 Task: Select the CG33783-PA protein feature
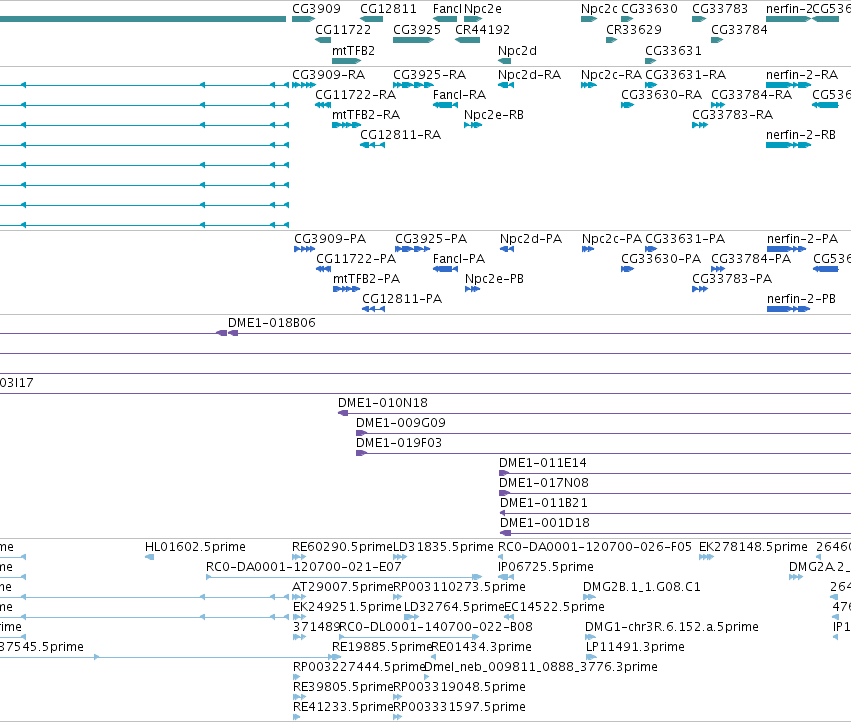point(700,289)
